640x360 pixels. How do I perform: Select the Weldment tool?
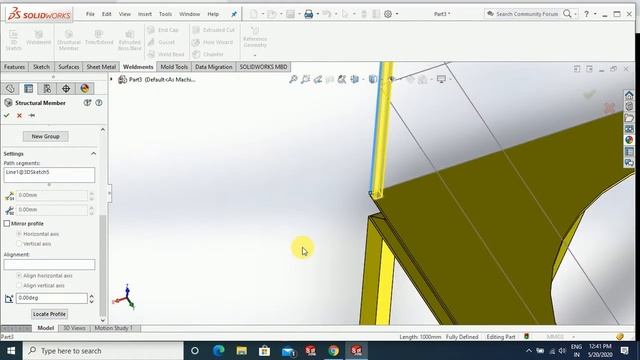(38, 38)
